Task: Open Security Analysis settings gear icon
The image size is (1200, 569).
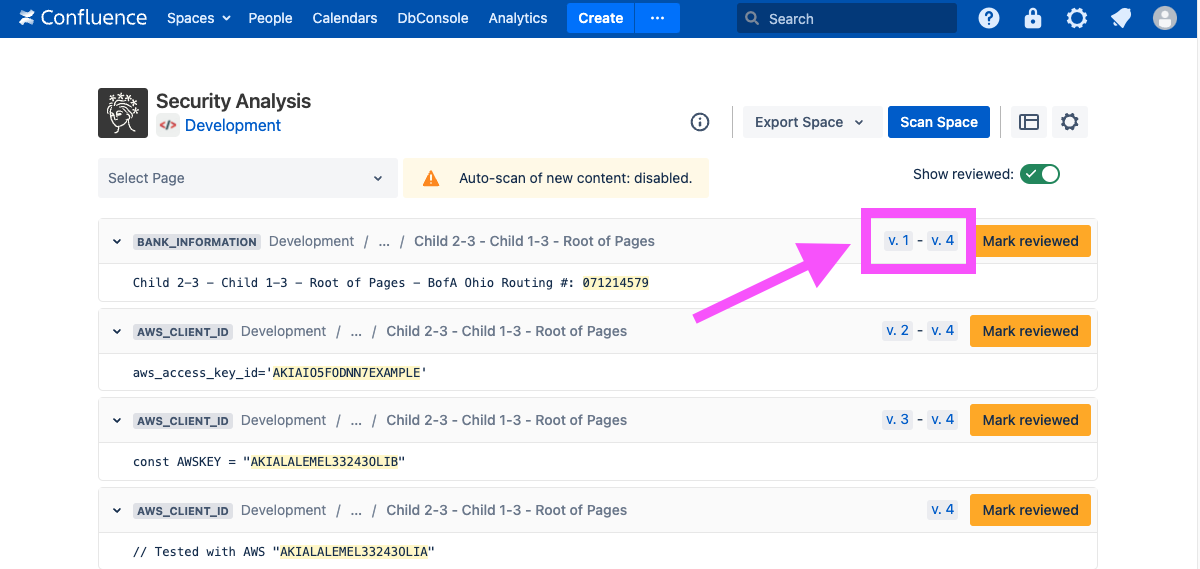Action: 1070,122
